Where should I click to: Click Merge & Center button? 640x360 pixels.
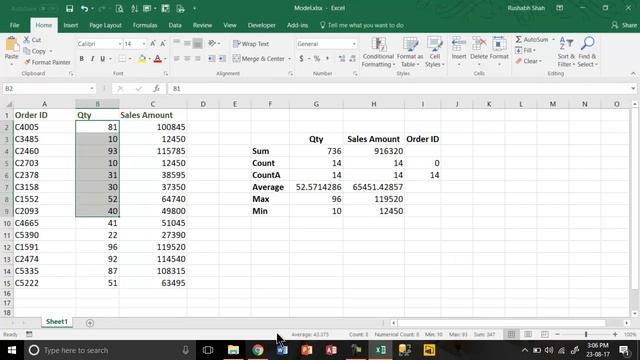[259, 59]
